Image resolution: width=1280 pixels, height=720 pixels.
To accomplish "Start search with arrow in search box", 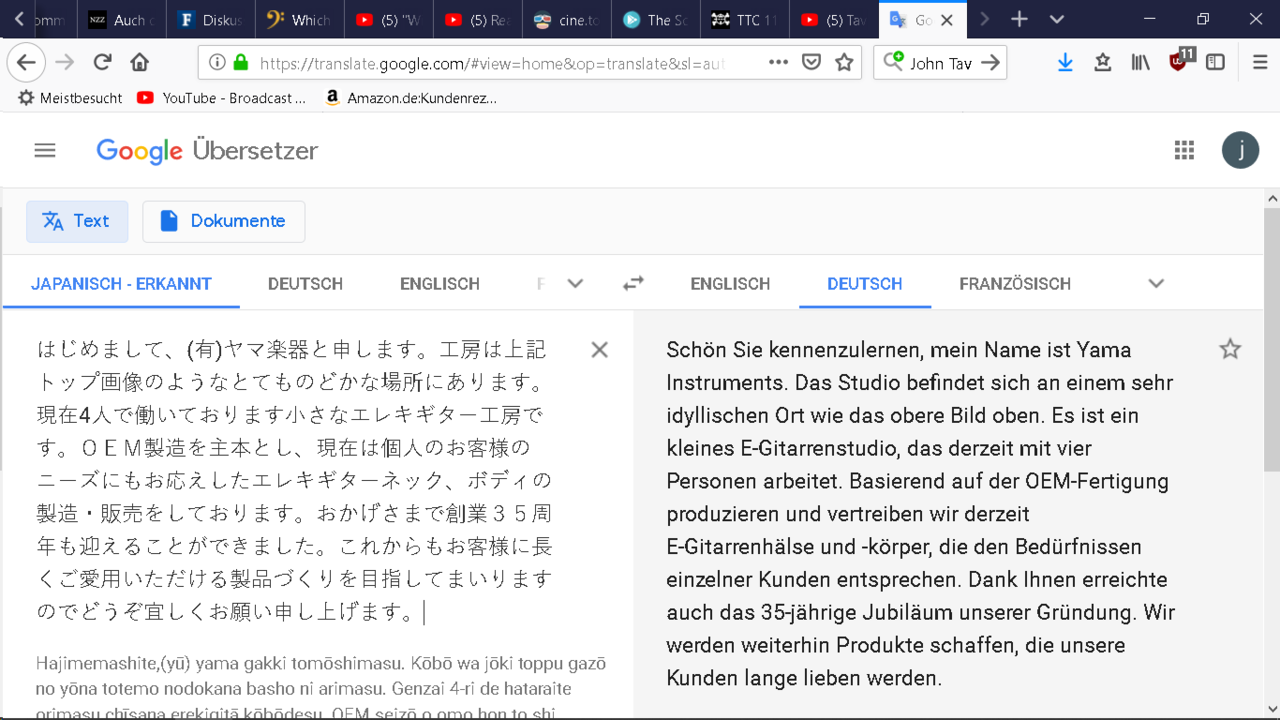I will point(990,62).
